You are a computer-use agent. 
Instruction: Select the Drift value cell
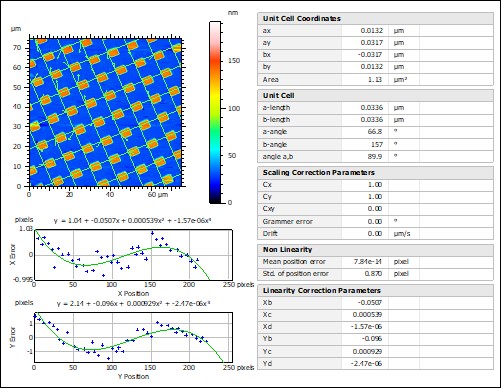click(365, 233)
